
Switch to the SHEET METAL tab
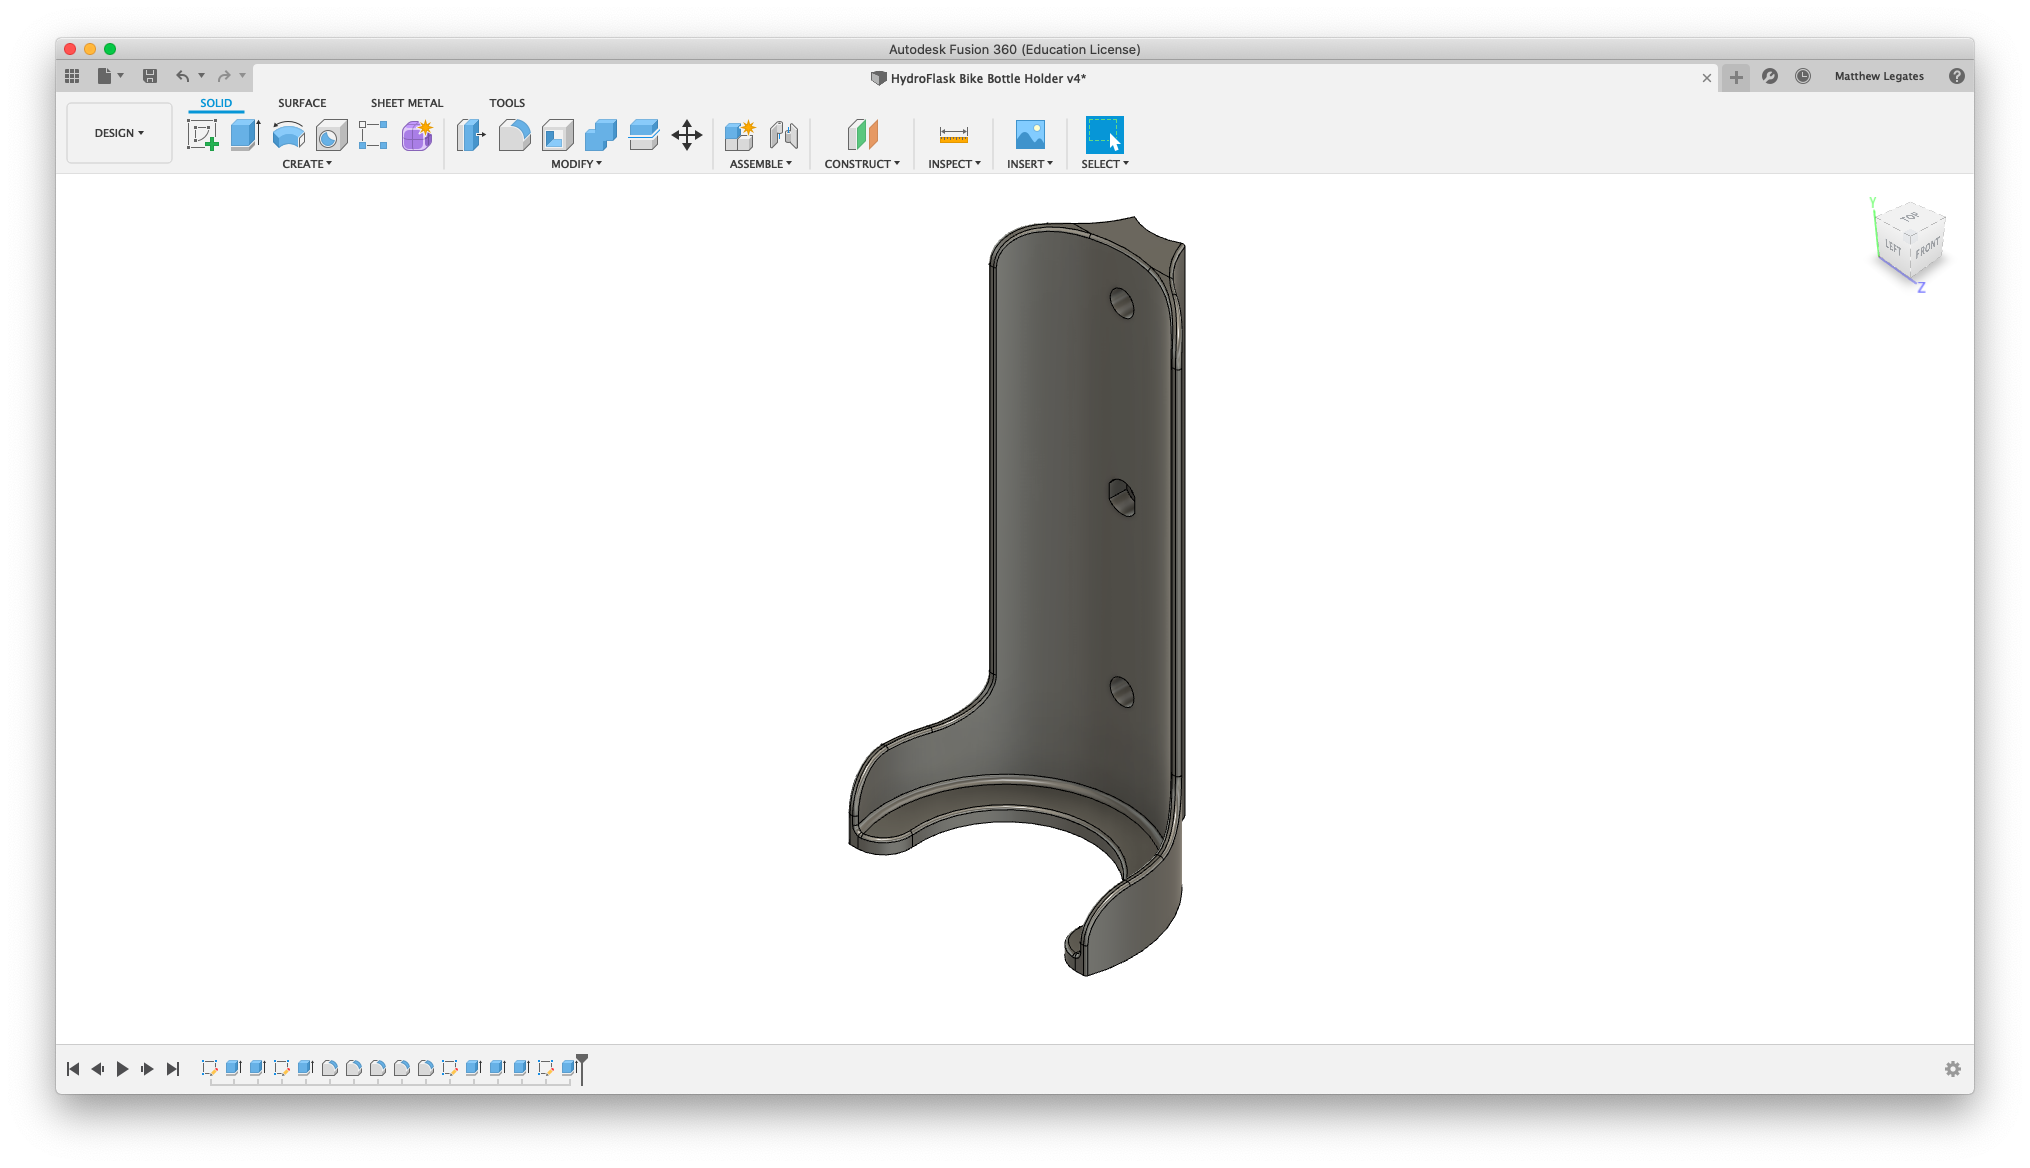(x=404, y=102)
